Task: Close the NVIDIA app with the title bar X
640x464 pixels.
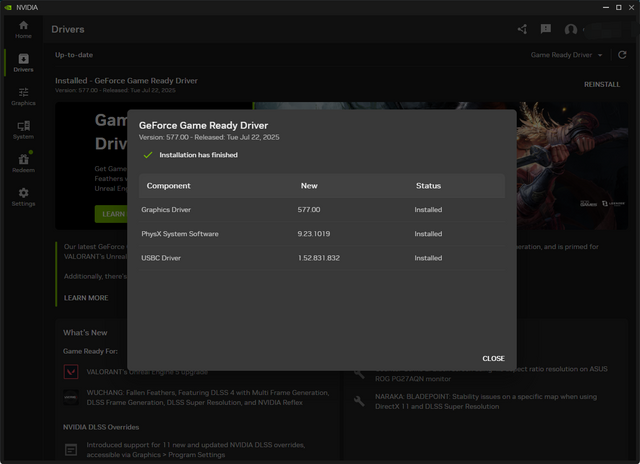Action: (x=631, y=7)
